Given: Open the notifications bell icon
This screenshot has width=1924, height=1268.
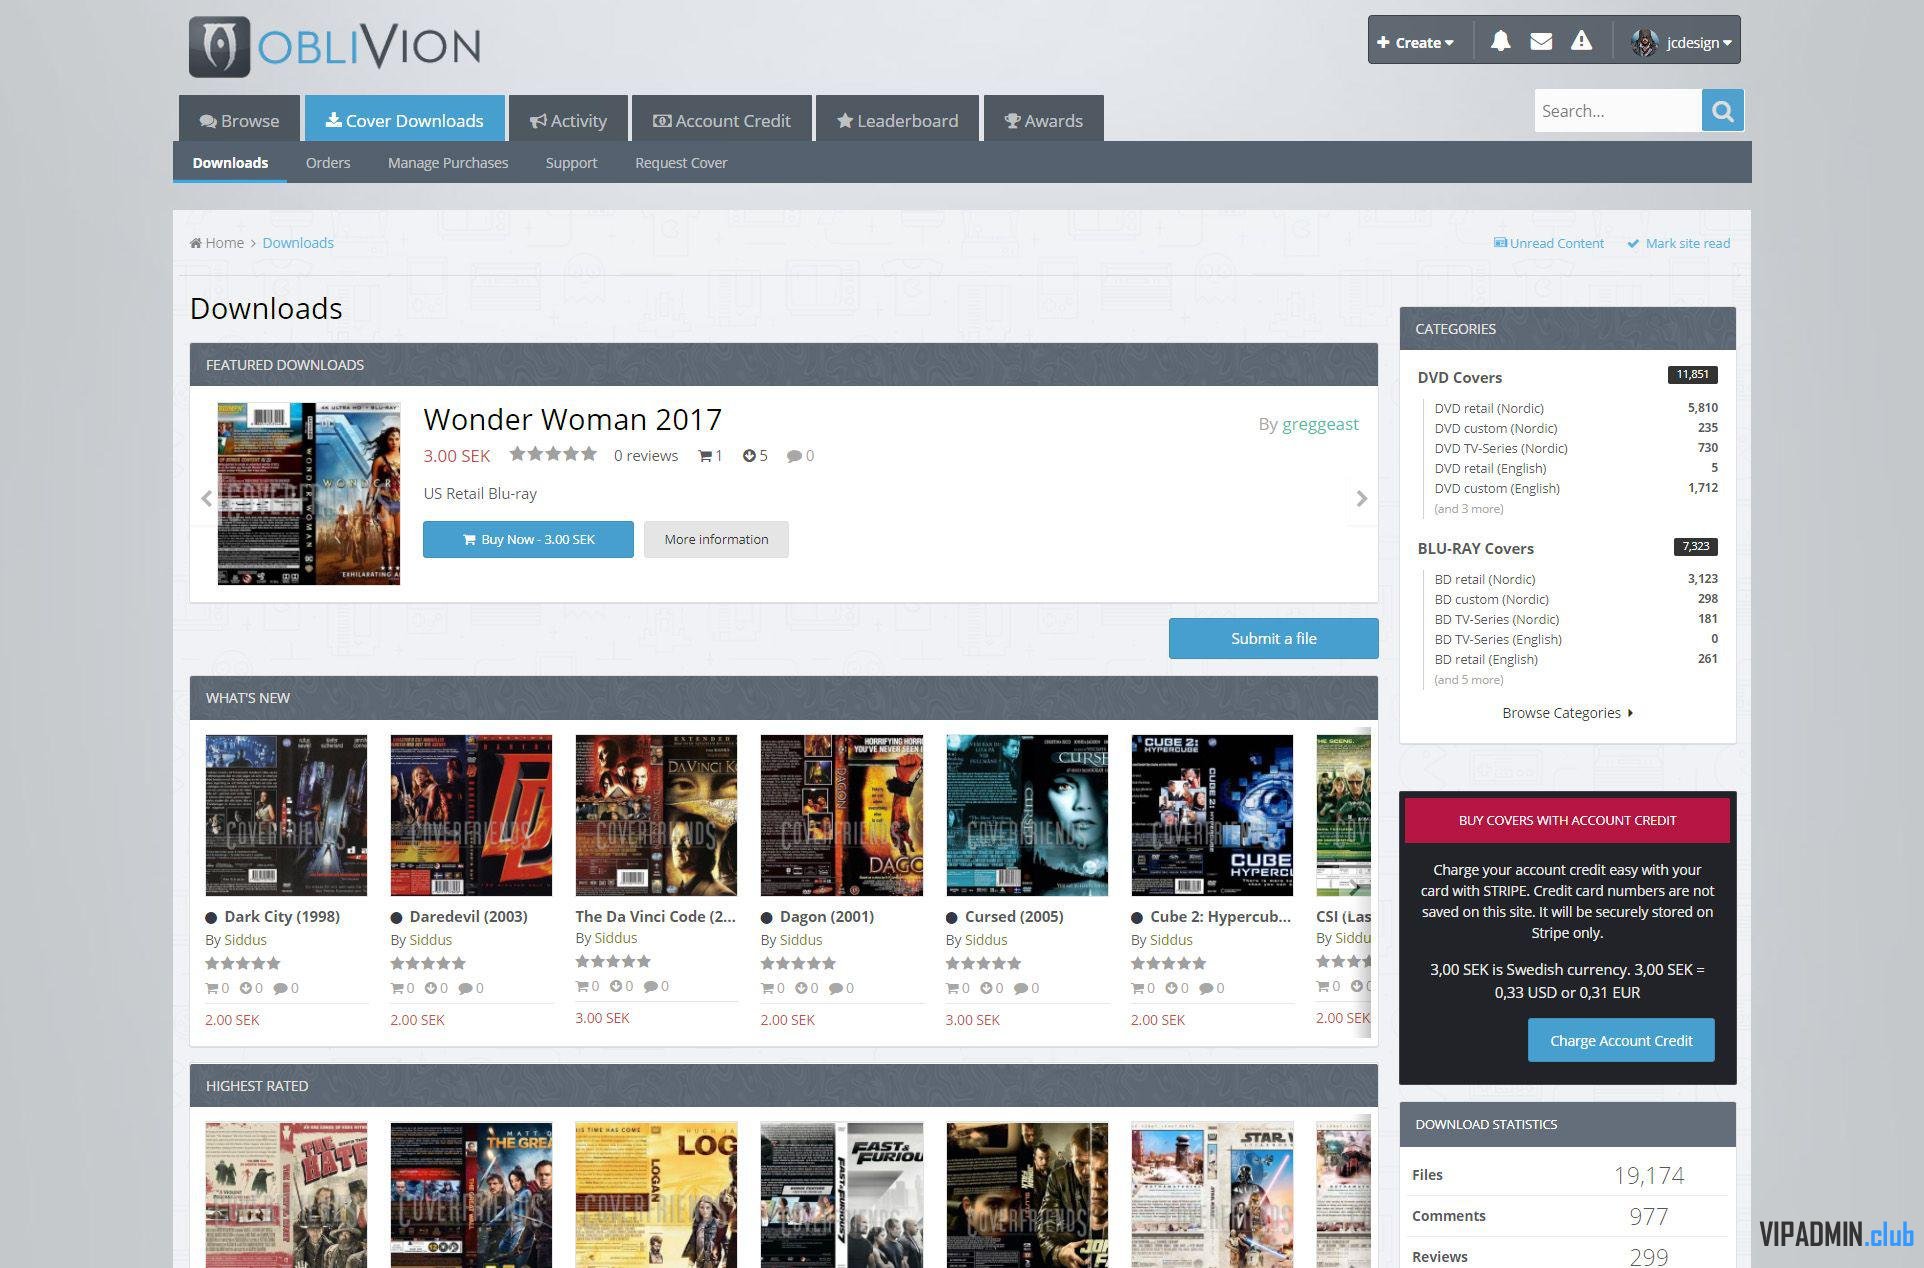Looking at the screenshot, I should 1500,41.
